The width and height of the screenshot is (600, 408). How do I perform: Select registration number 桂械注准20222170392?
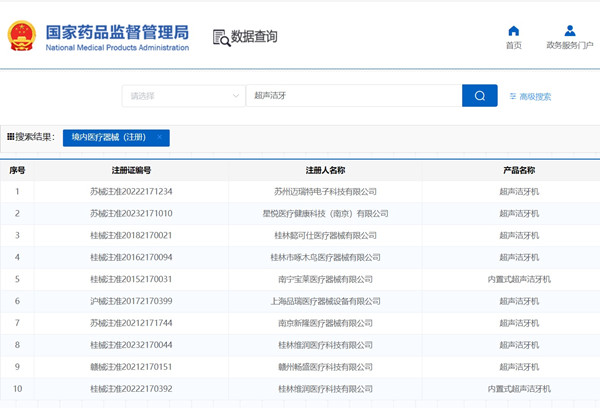131,389
